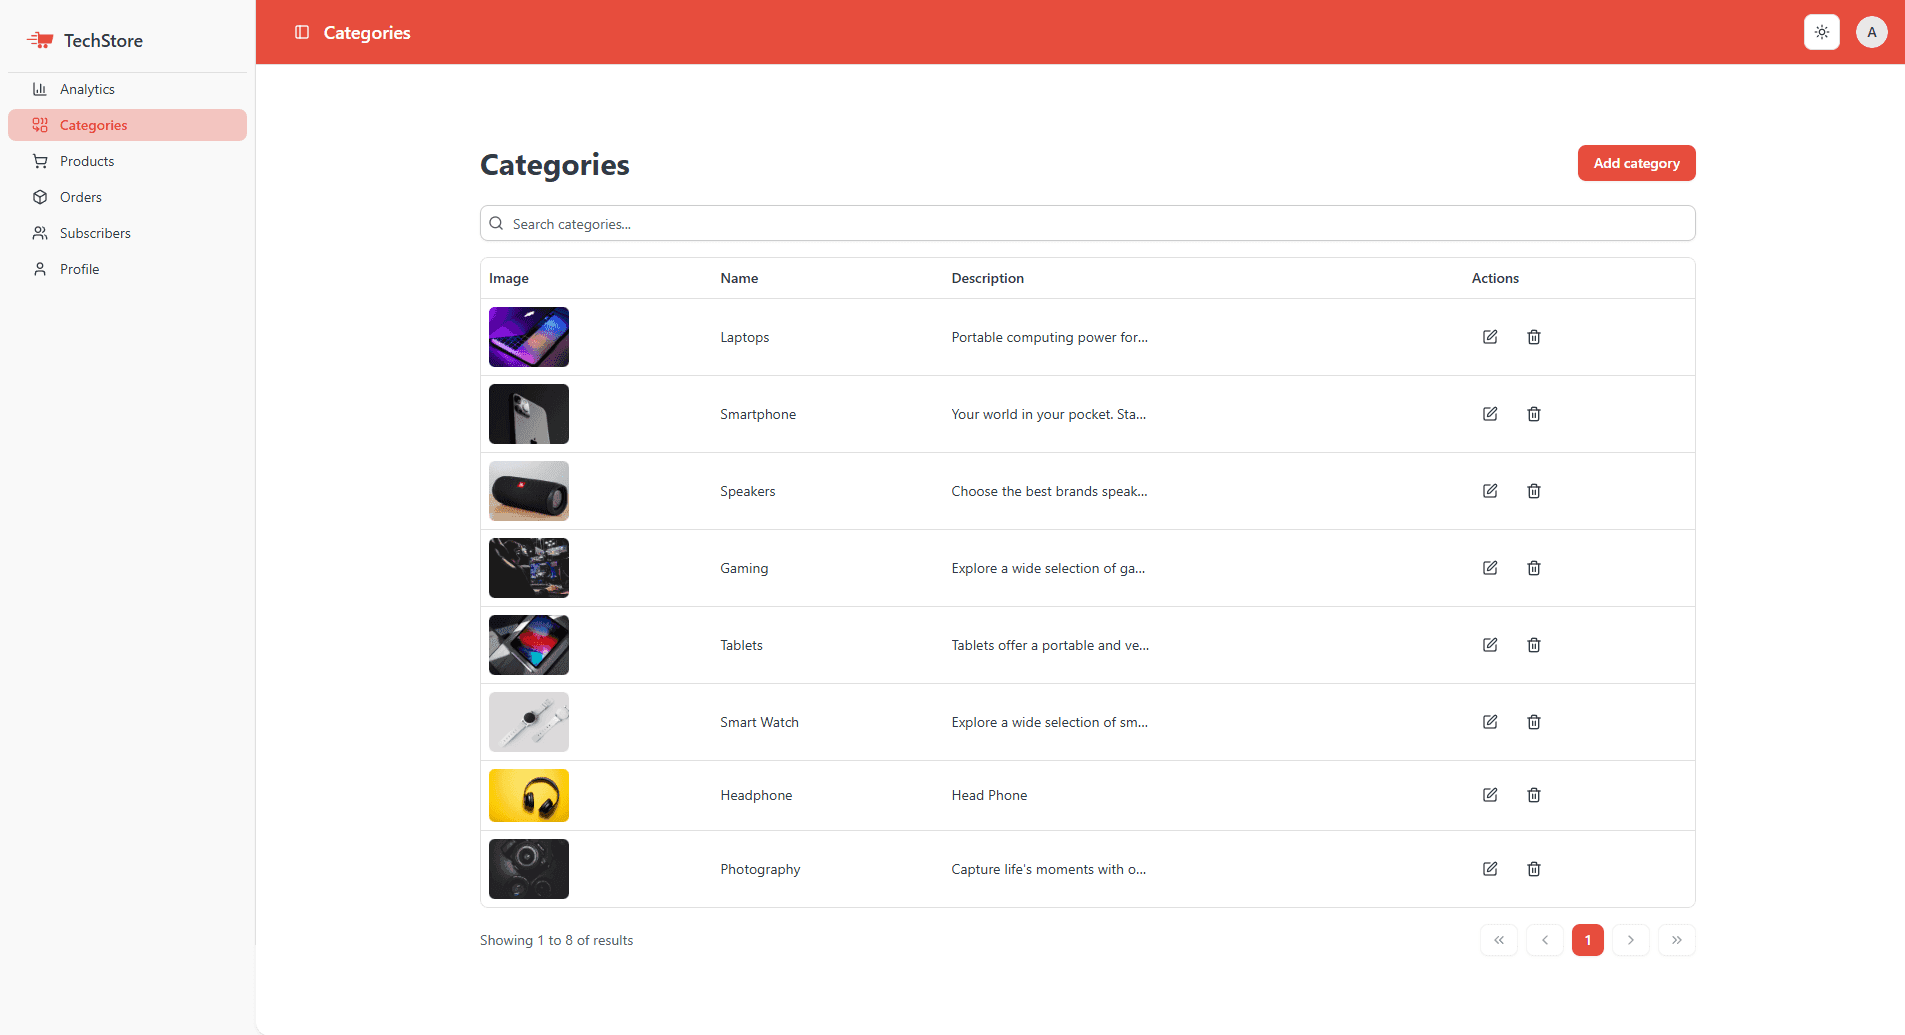Open the Headphone thumbnail image
This screenshot has height=1035, width=1905.
pyautogui.click(x=529, y=795)
